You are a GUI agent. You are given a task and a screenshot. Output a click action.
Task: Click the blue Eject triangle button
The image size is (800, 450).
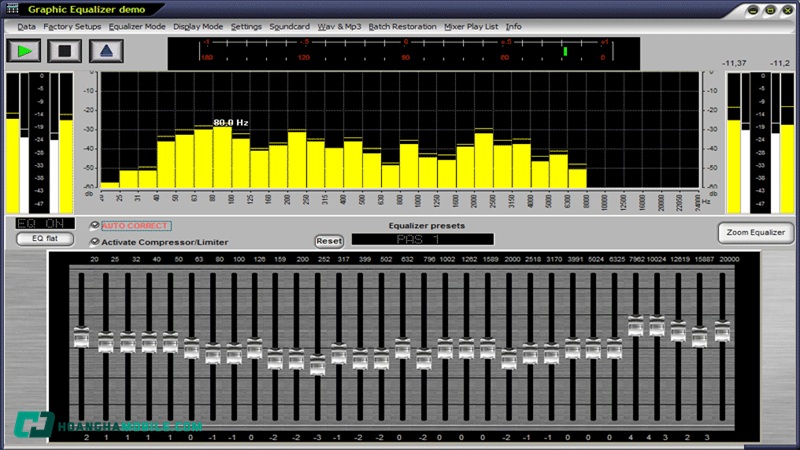(x=106, y=50)
